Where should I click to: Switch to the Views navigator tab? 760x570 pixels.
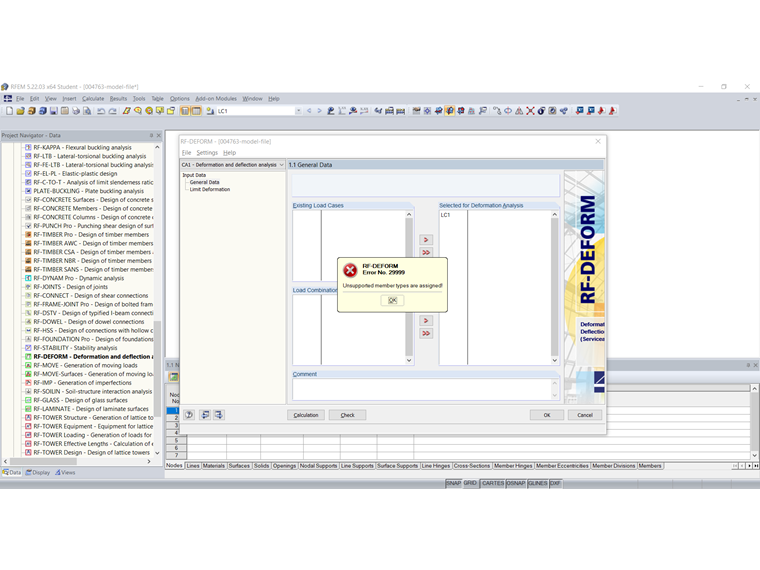tap(65, 472)
